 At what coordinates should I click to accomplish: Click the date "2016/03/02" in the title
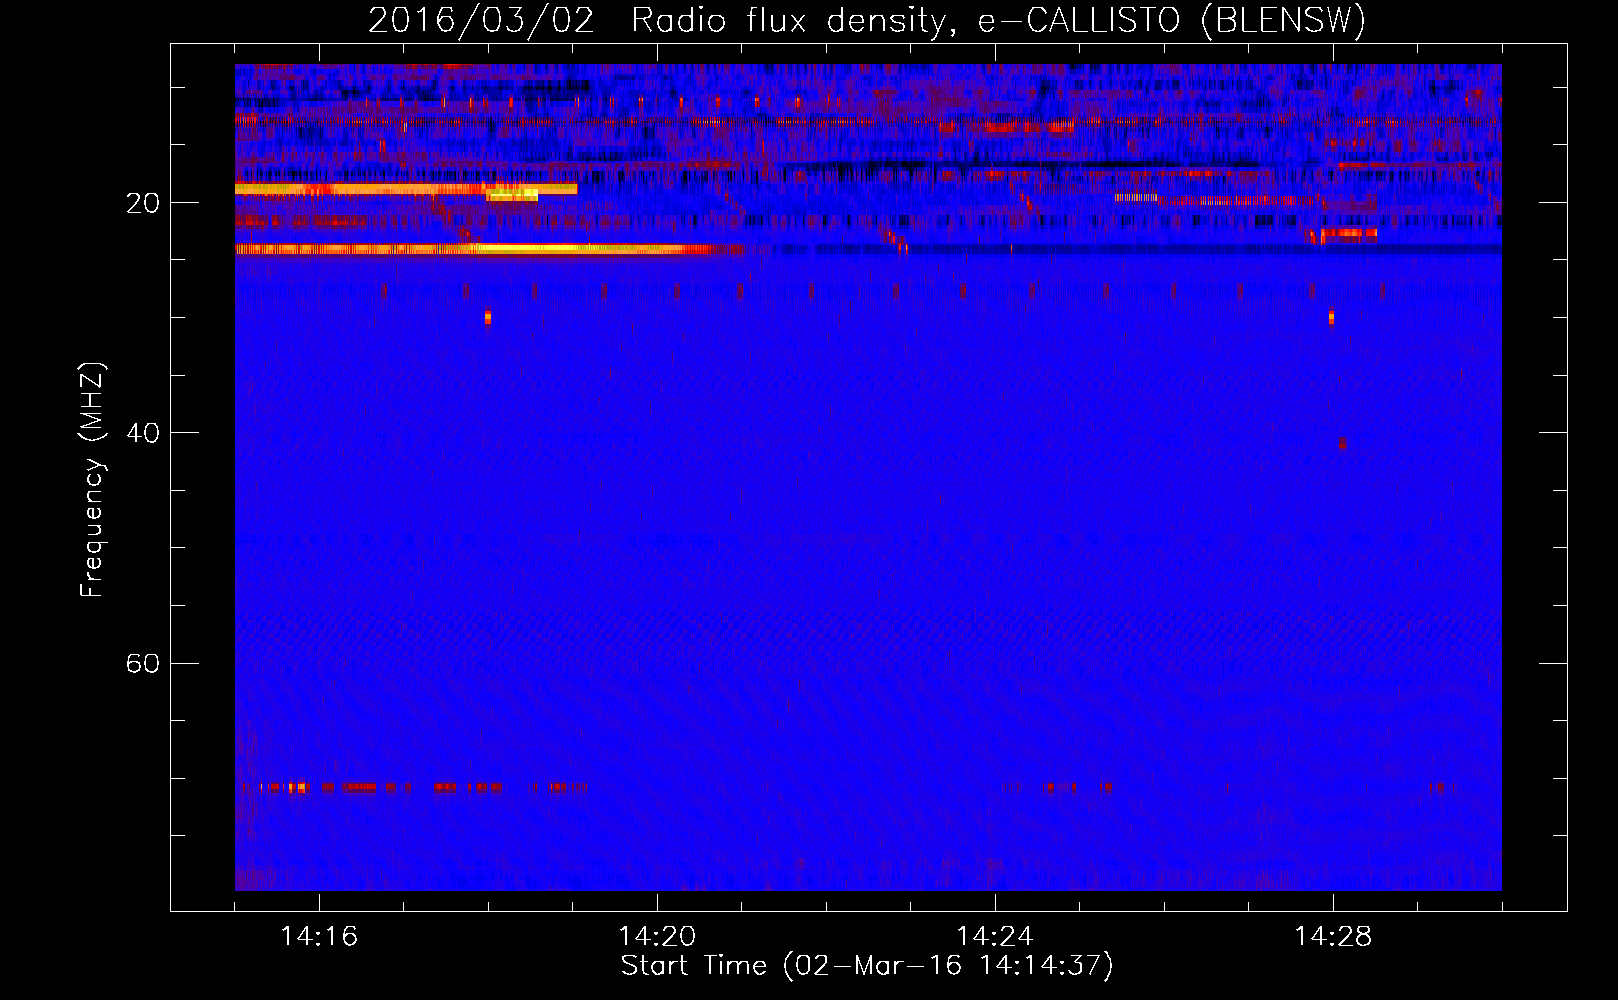(x=481, y=20)
